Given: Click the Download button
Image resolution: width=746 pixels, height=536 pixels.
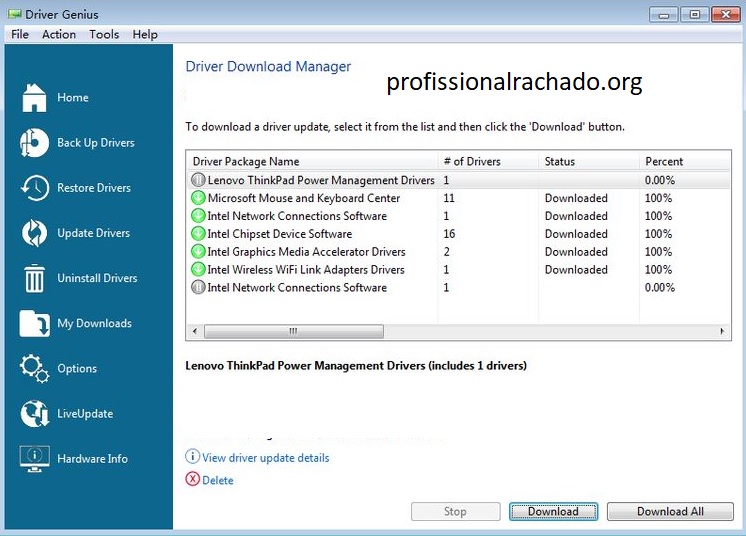Looking at the screenshot, I should [553, 511].
